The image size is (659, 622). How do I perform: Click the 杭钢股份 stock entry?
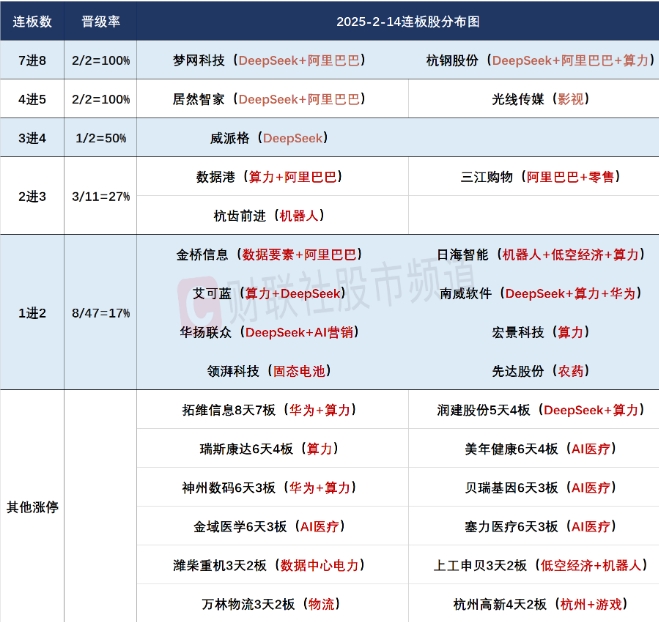pos(540,61)
